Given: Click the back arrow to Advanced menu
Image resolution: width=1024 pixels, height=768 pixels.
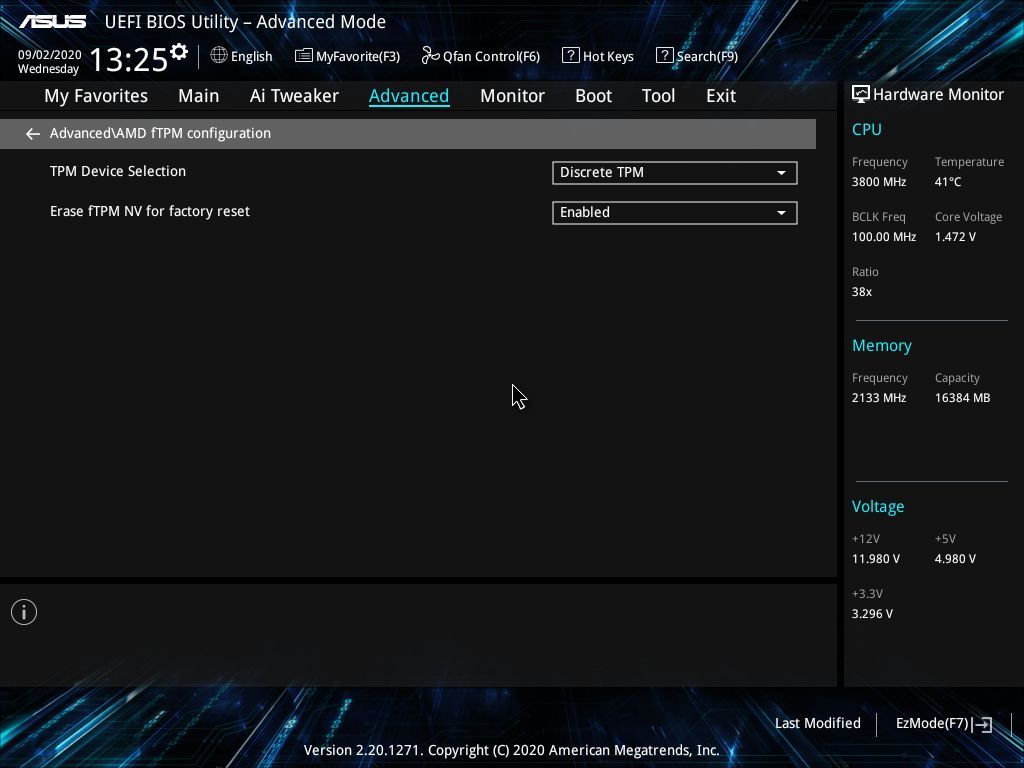Looking at the screenshot, I should (x=33, y=134).
